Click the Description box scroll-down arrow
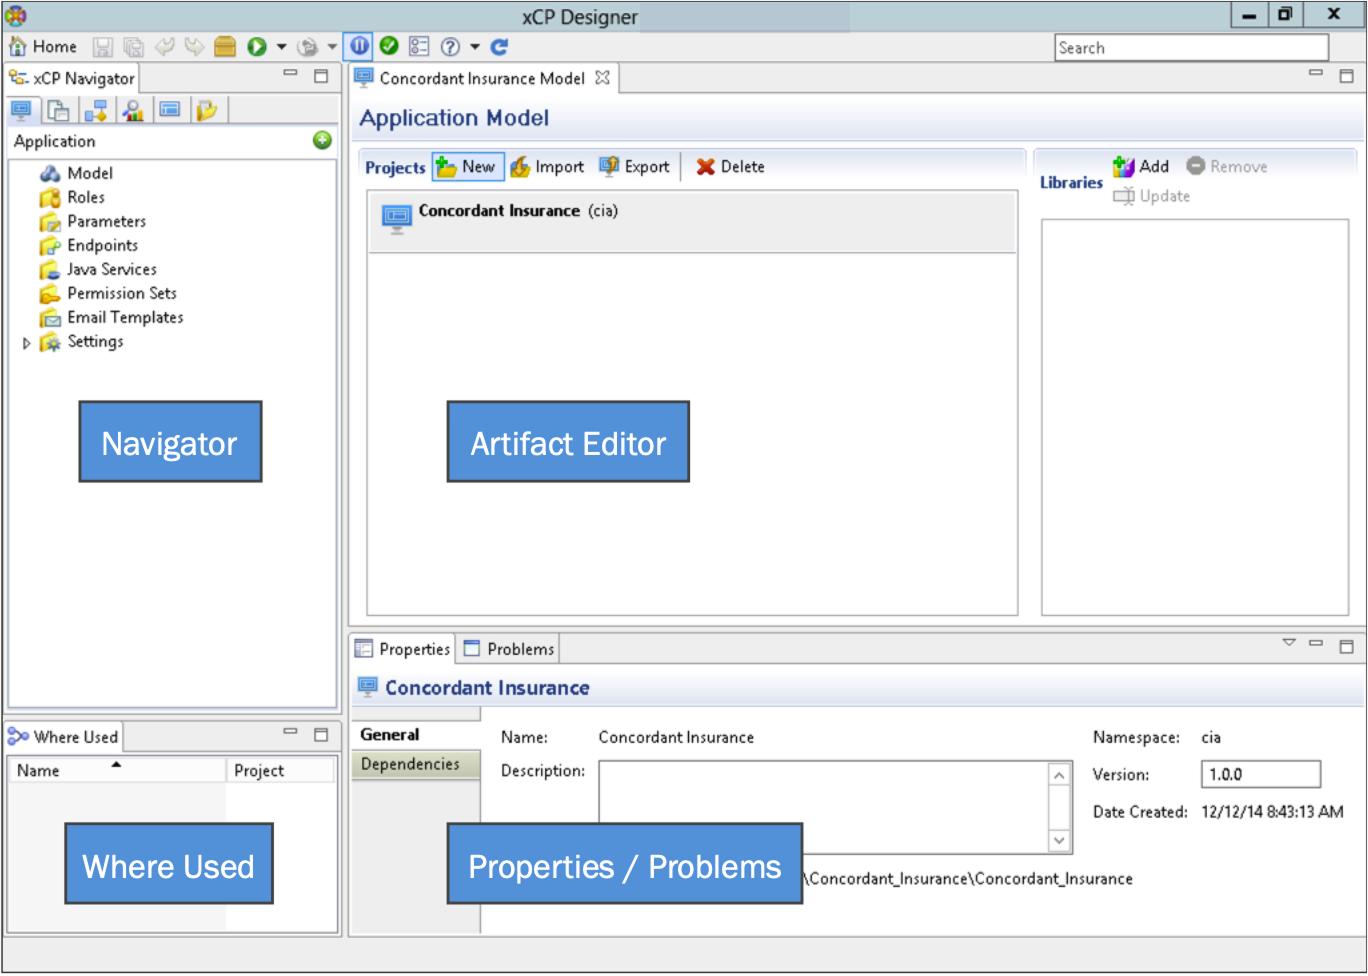 click(1059, 841)
